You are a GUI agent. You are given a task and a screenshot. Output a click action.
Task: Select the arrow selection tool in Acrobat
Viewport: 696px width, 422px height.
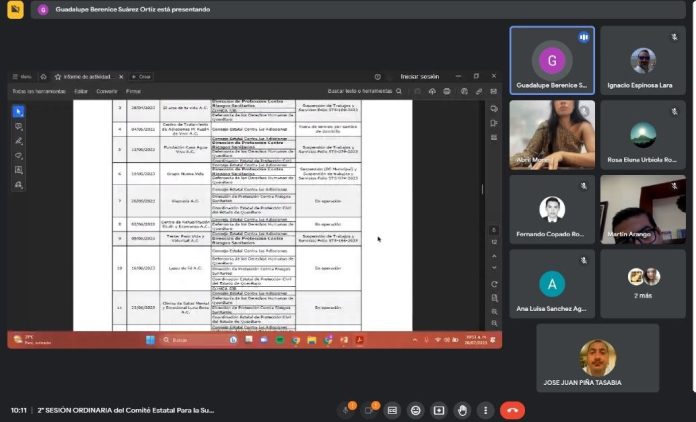coord(18,112)
